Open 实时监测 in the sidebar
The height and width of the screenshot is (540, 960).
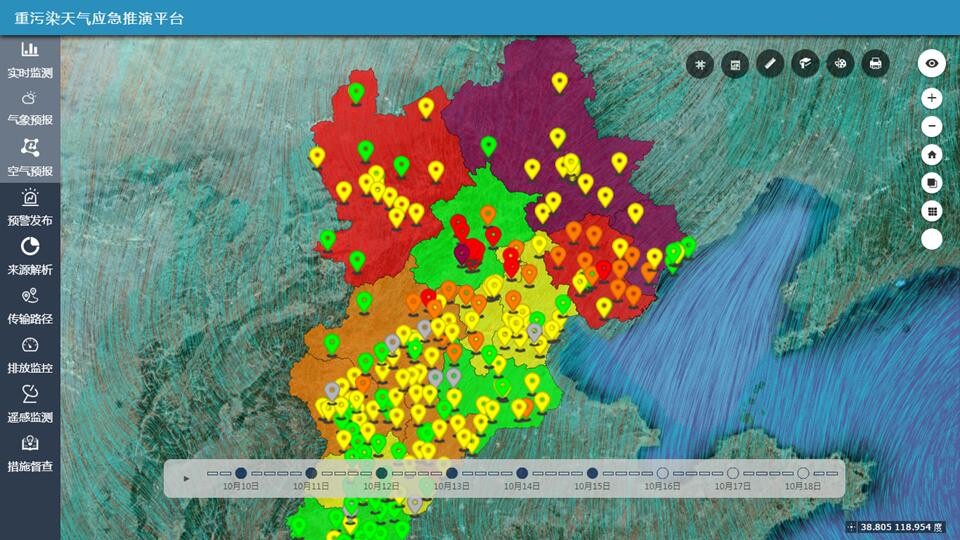tap(30, 59)
